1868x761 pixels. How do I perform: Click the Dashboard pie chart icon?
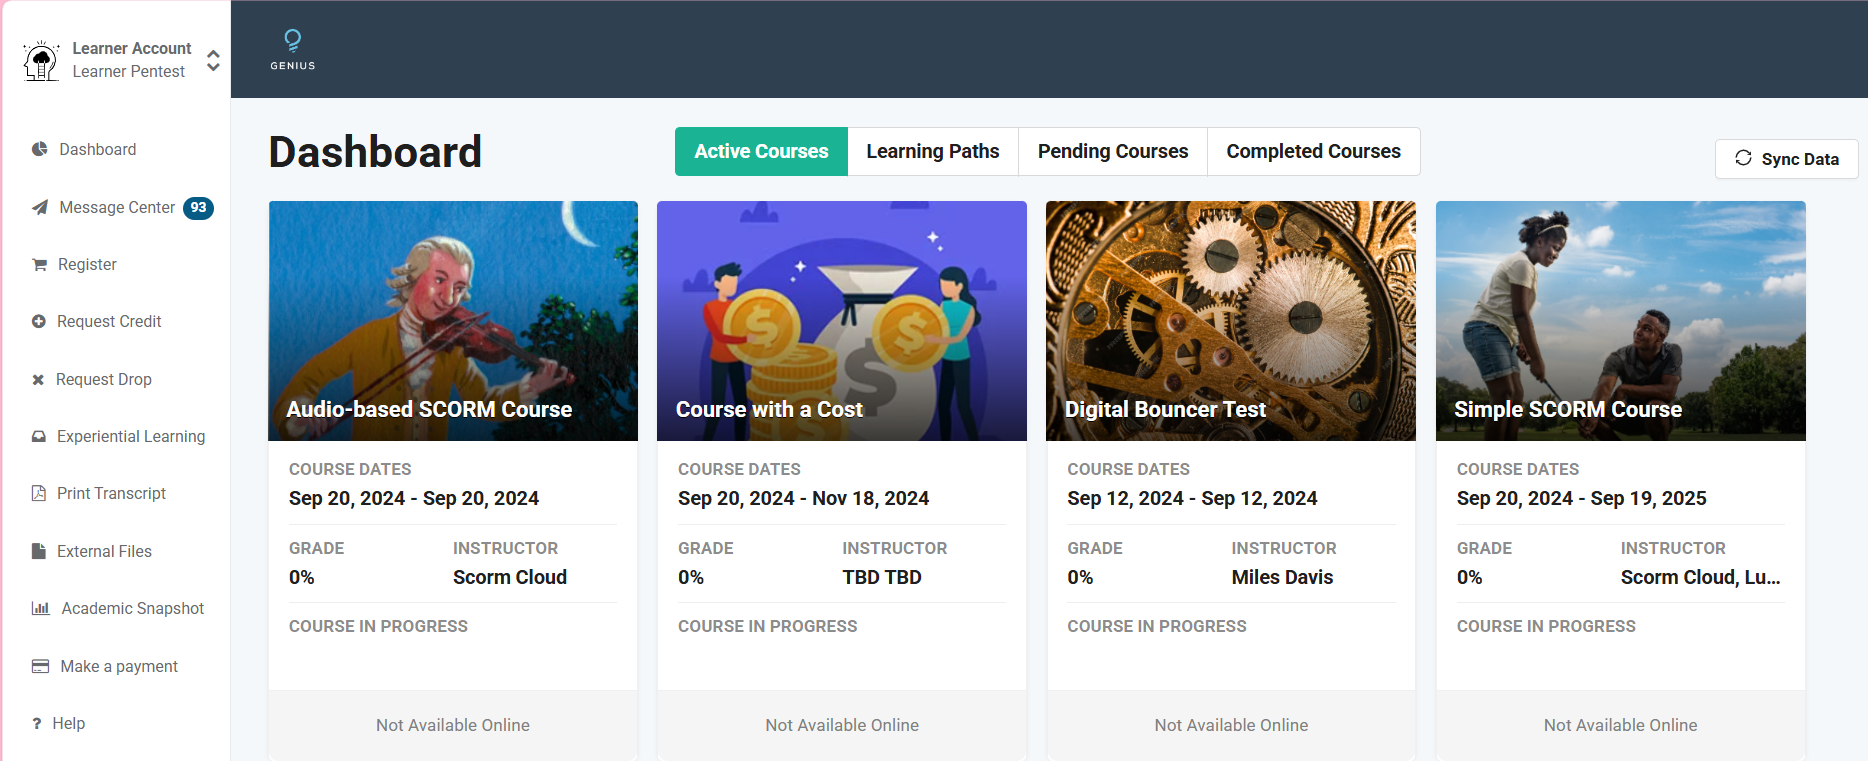point(39,149)
